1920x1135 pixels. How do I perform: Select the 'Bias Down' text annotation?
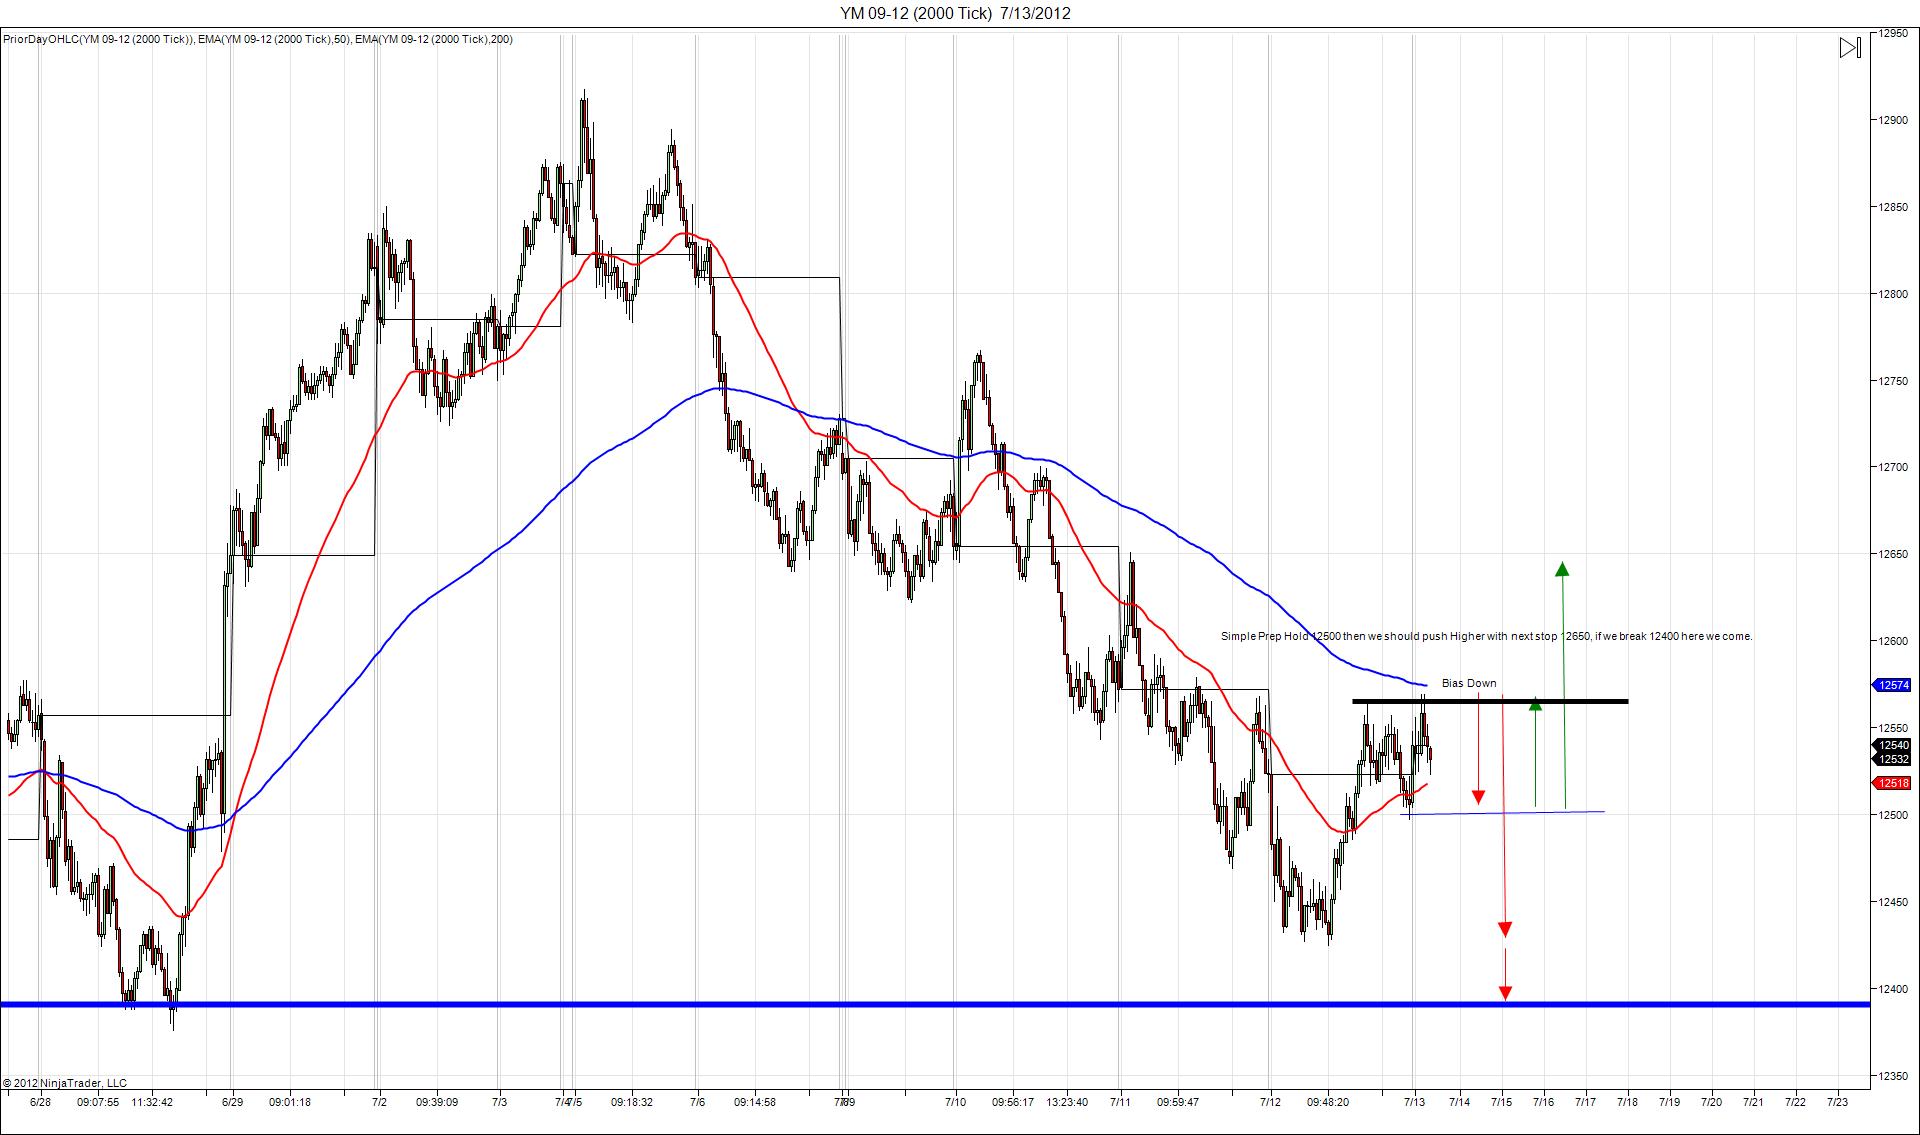pyautogui.click(x=1469, y=683)
